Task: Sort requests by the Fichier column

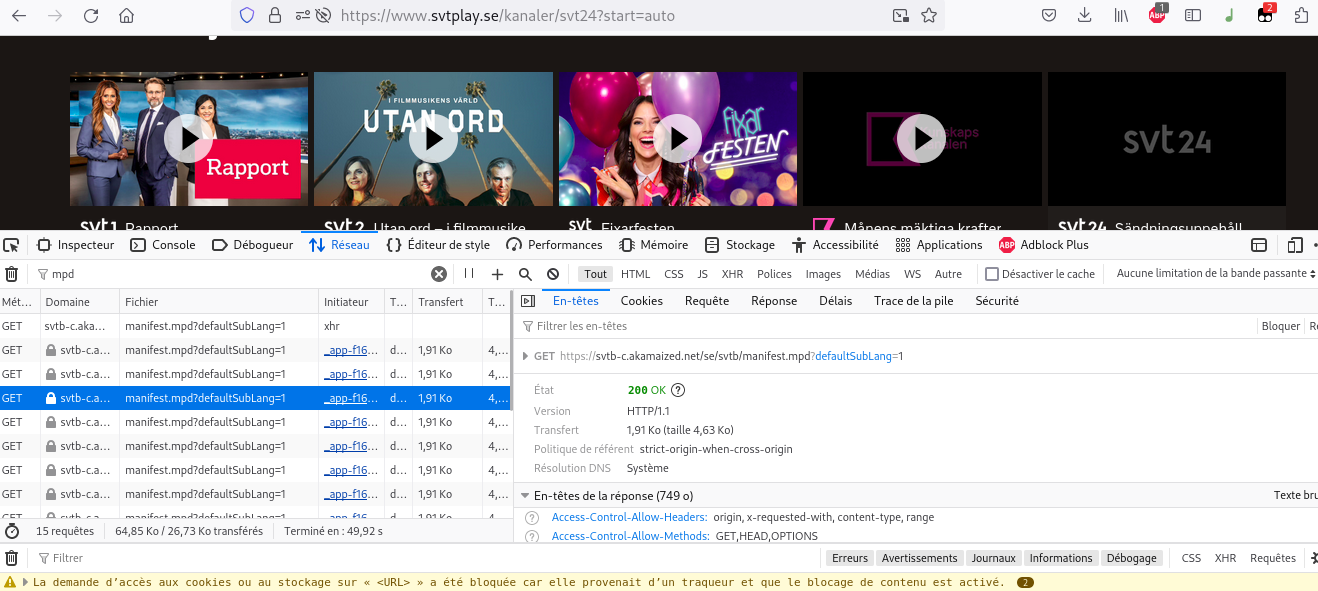Action: [219, 302]
